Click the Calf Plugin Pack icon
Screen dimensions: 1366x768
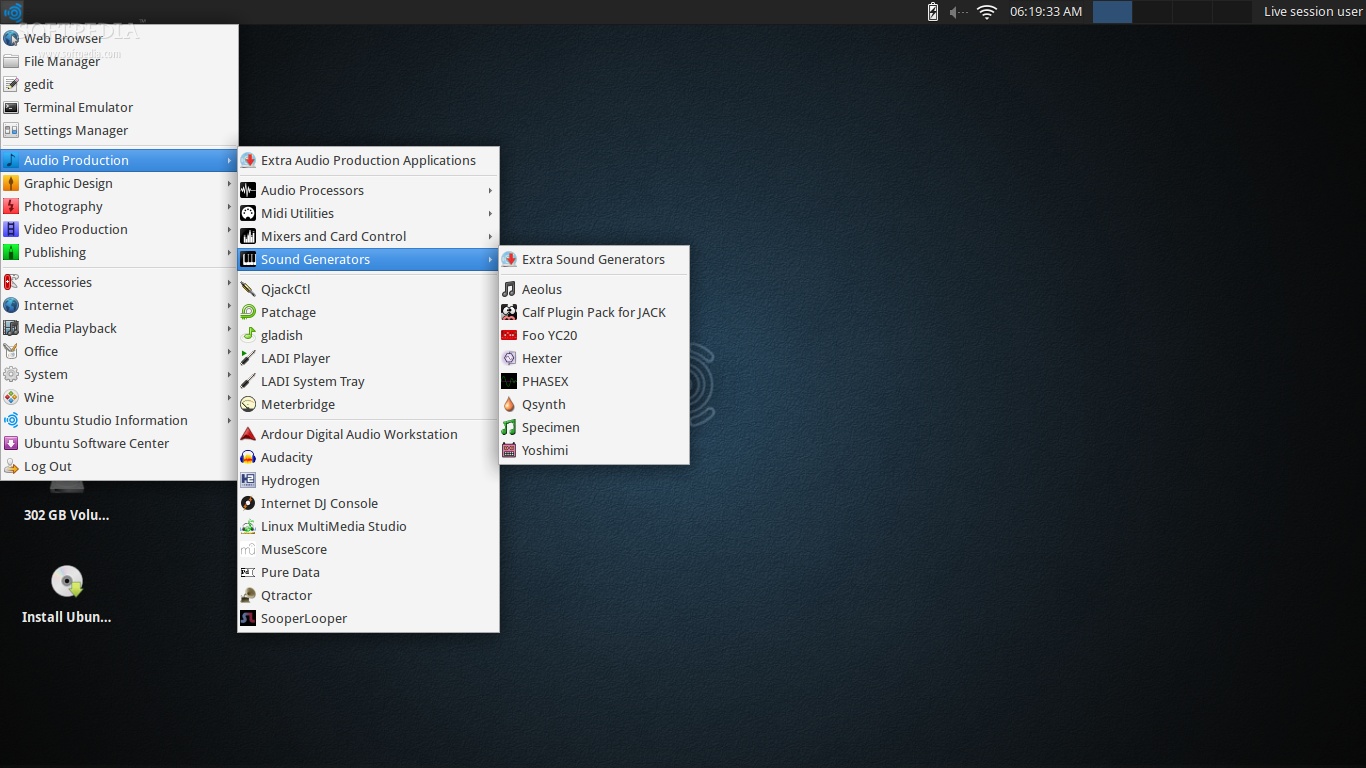tap(509, 312)
